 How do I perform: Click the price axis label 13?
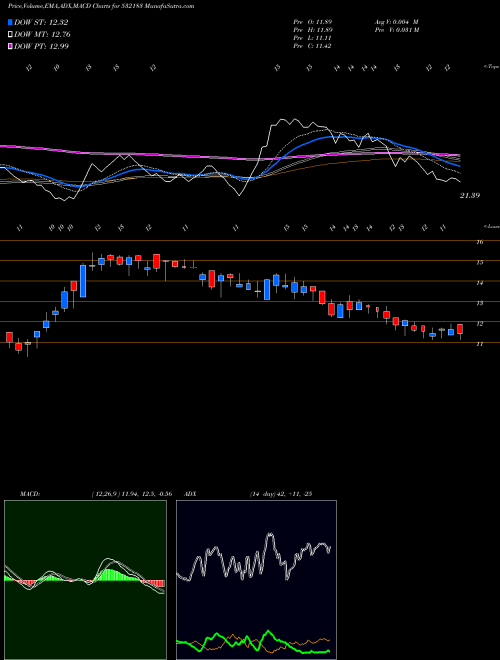coord(479,303)
